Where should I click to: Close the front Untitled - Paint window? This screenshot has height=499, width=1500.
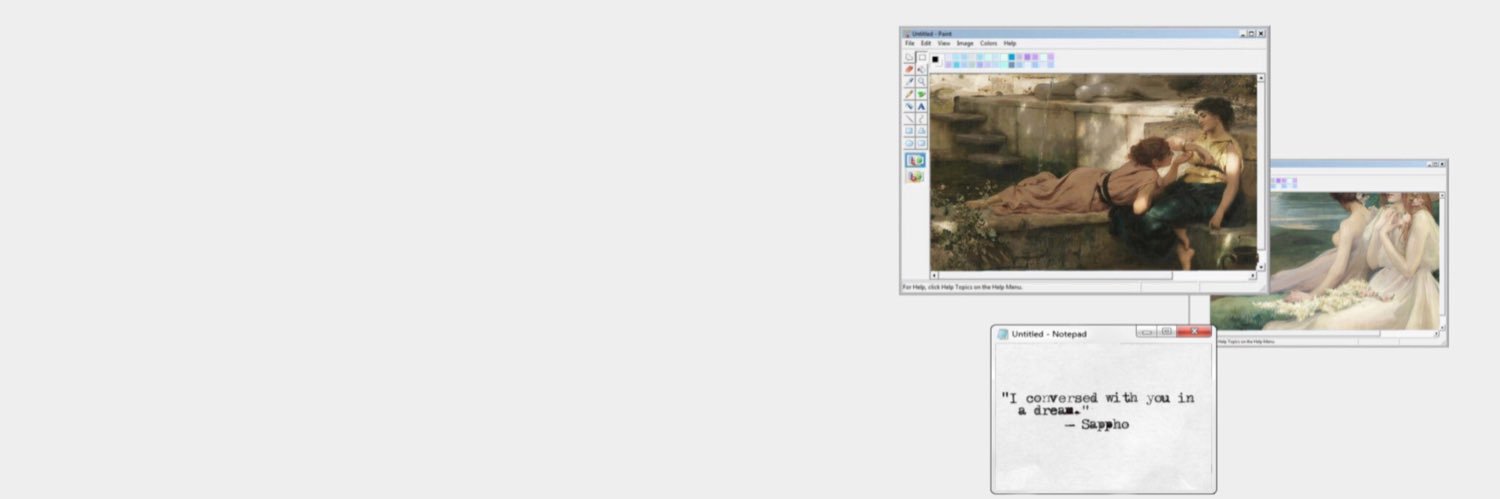click(1261, 34)
